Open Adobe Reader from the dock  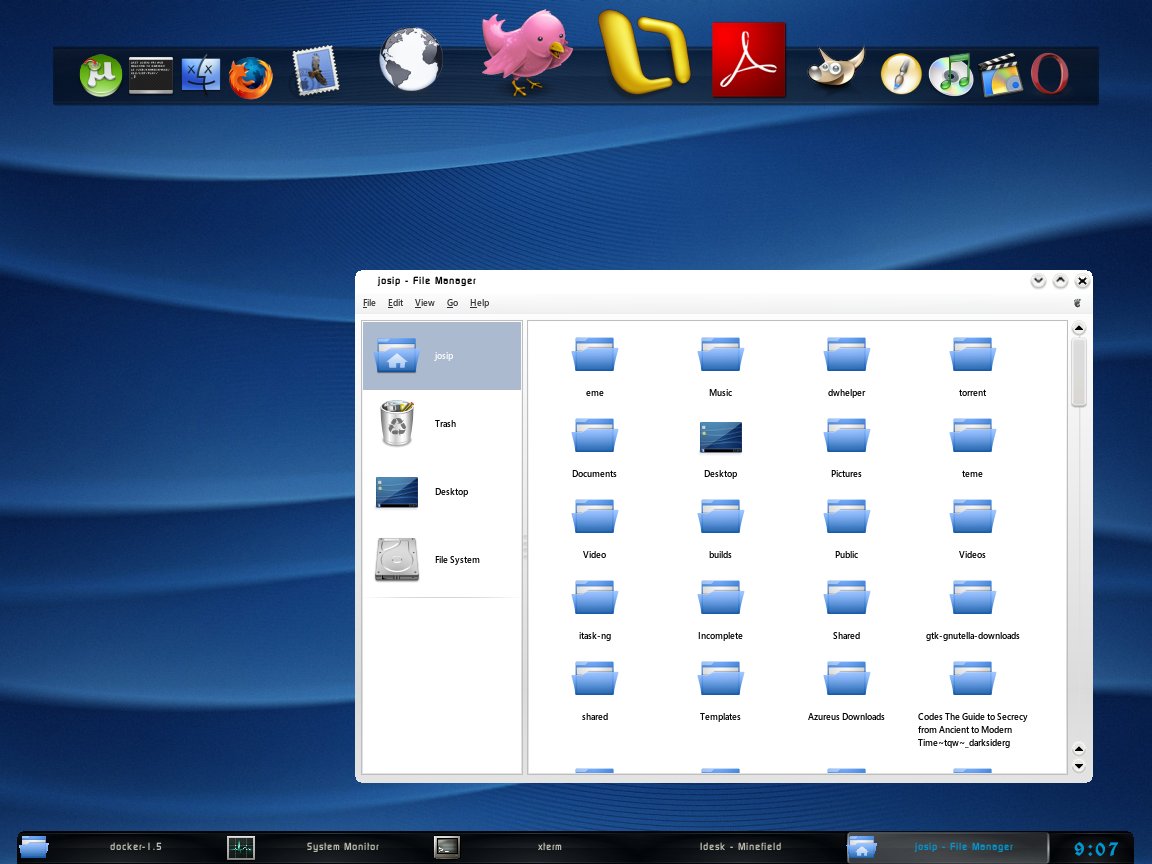[x=749, y=60]
